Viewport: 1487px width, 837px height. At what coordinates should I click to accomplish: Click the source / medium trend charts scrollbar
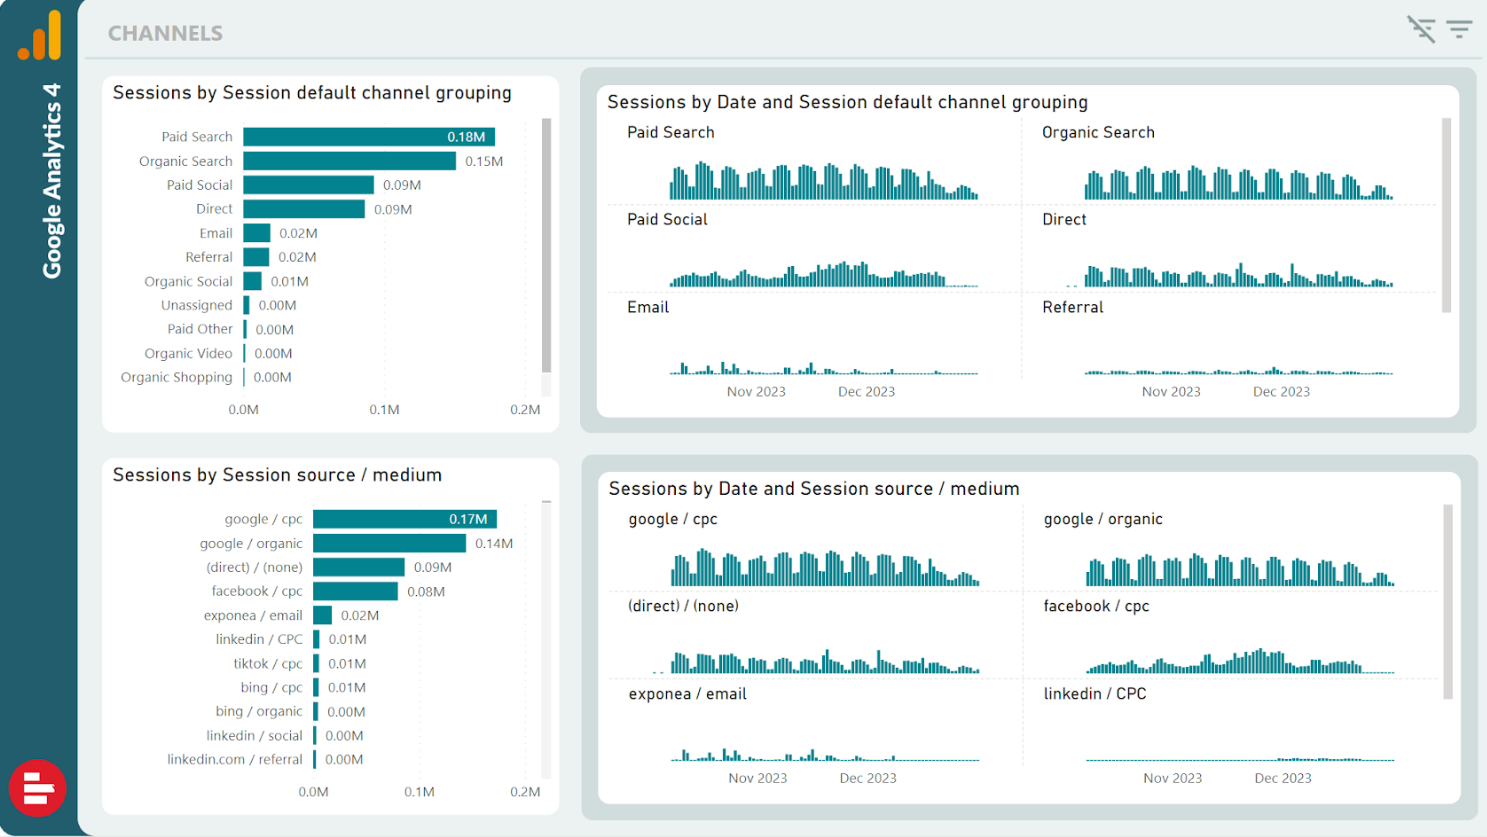pyautogui.click(x=1447, y=602)
